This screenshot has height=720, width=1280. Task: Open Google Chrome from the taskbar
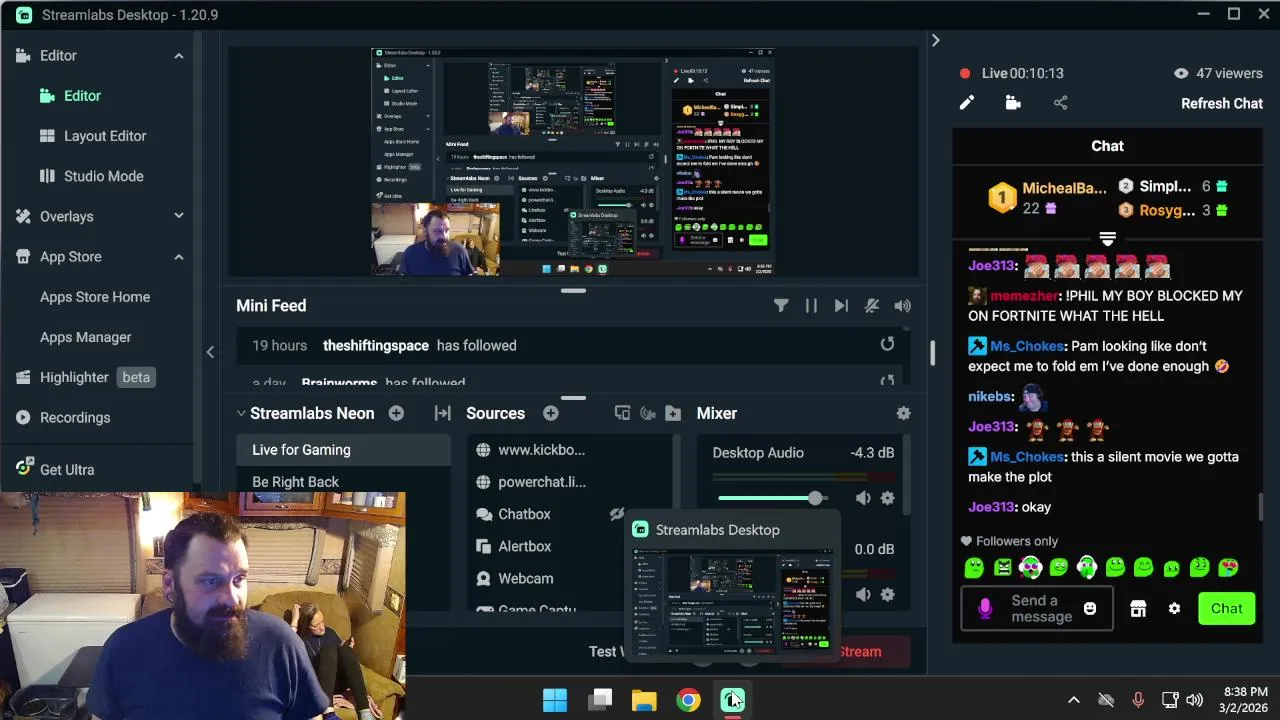(688, 700)
